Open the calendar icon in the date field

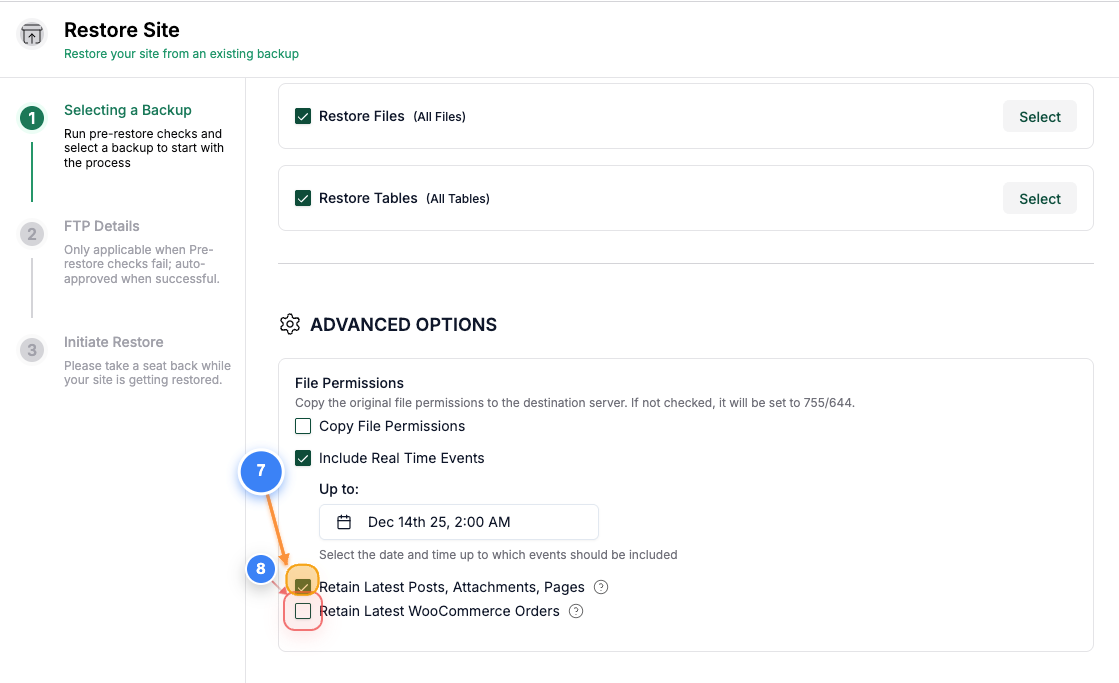pos(345,522)
